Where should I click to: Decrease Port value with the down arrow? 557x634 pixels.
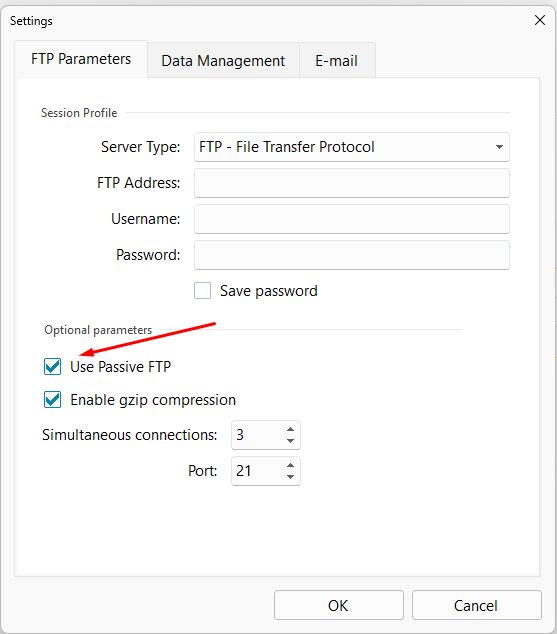coord(290,477)
